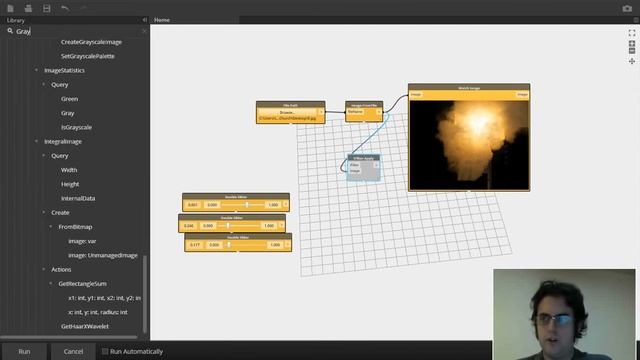Select Width under IntegralImage Query
The height and width of the screenshot is (360, 640).
tap(69, 170)
